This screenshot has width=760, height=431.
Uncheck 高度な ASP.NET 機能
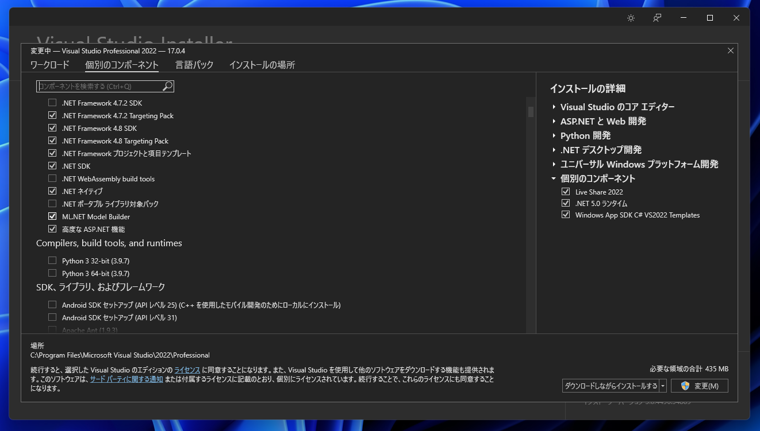click(52, 229)
